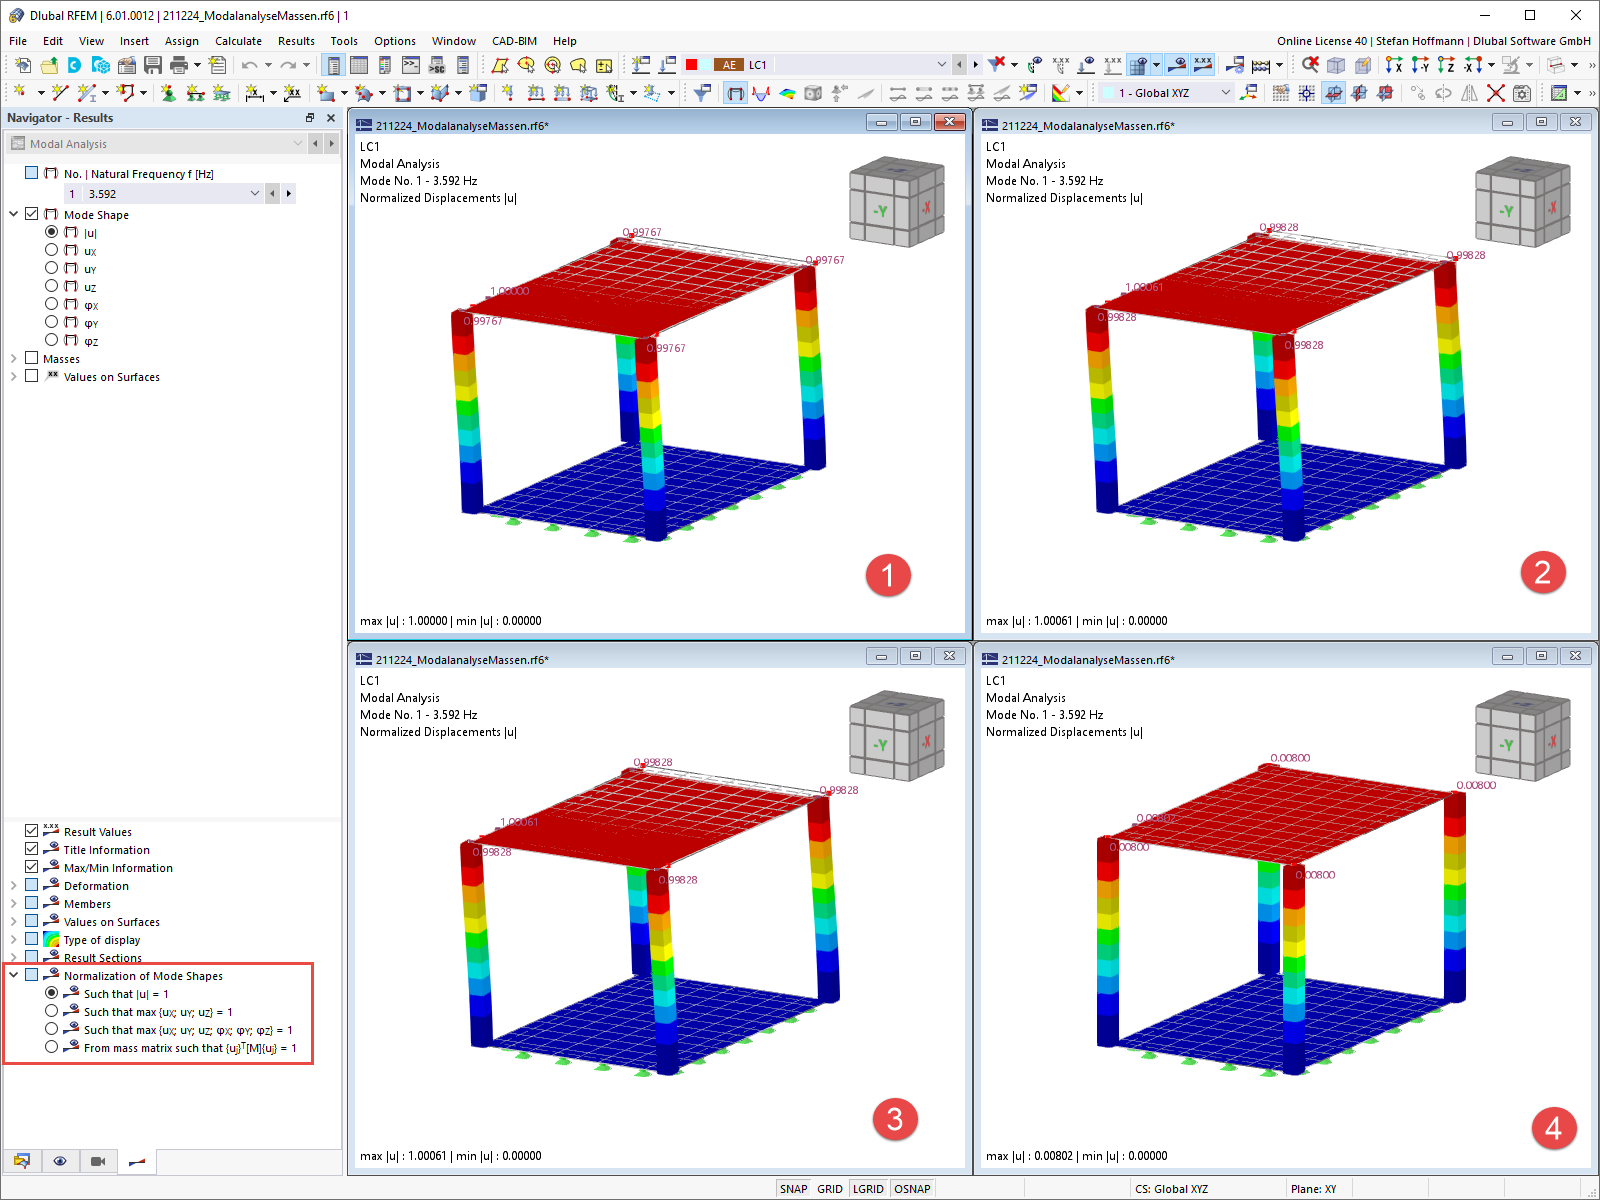The image size is (1600, 1200).
Task: Select the New Line tool
Action: 60,93
